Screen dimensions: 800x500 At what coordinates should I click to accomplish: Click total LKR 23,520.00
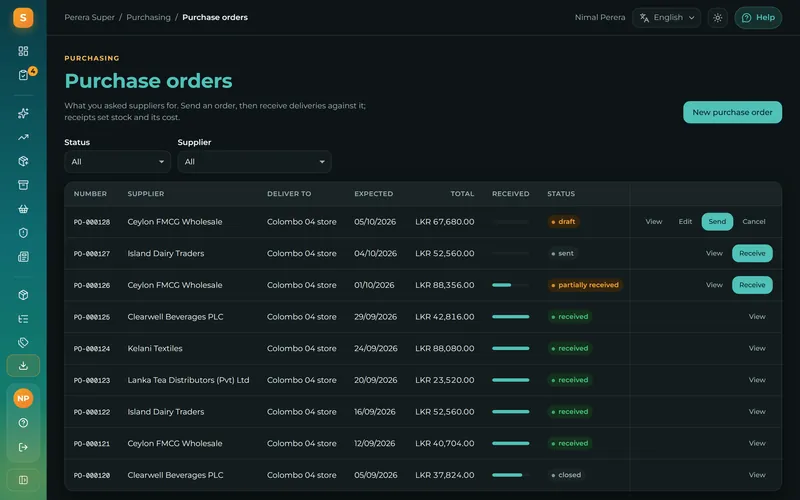pos(444,380)
